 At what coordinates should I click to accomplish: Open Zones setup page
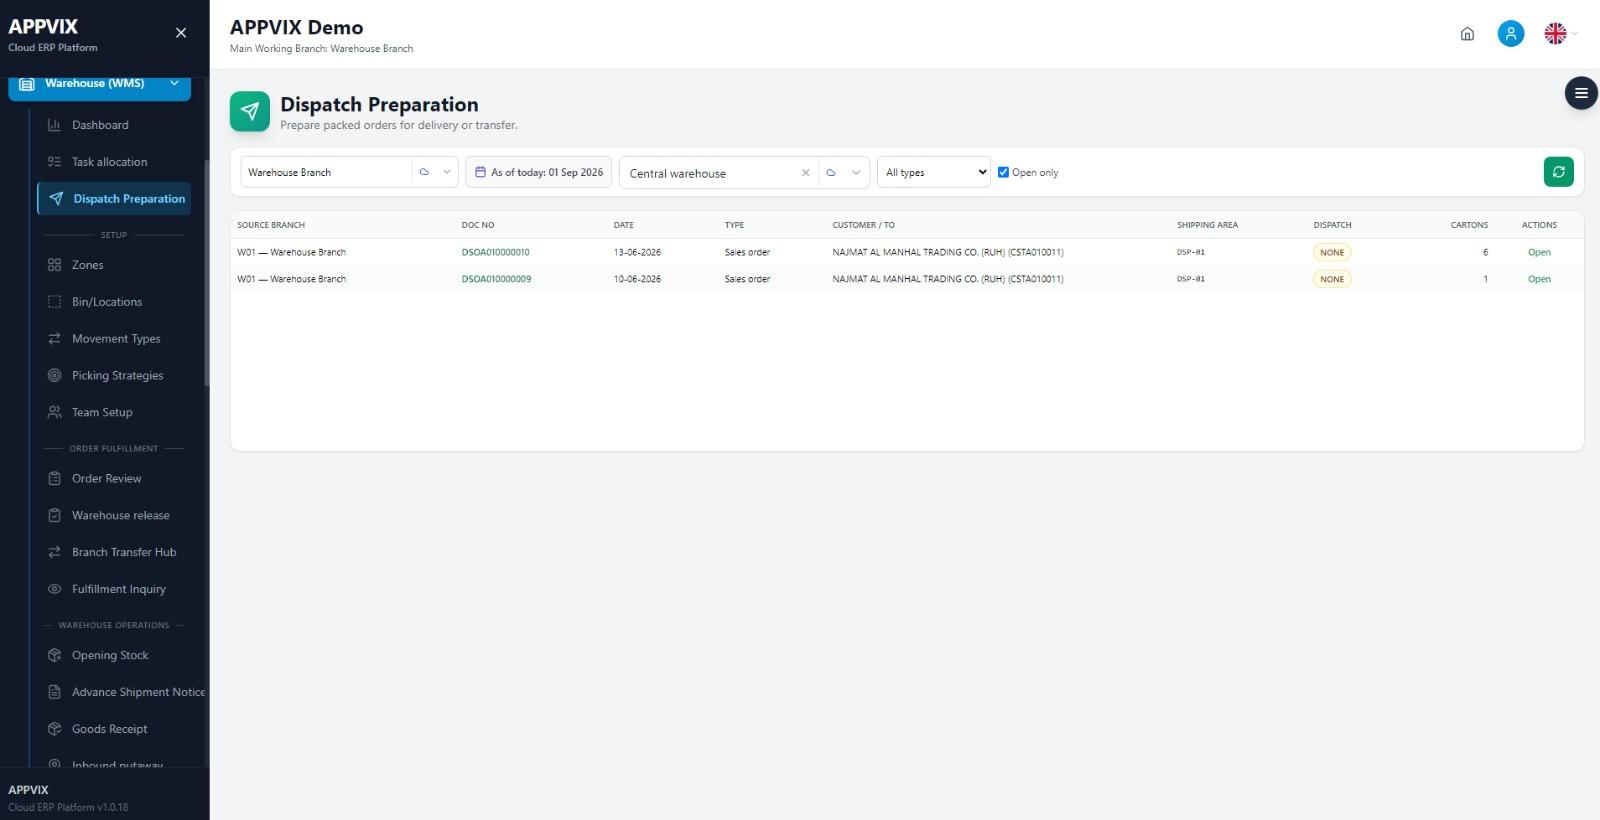point(113,265)
